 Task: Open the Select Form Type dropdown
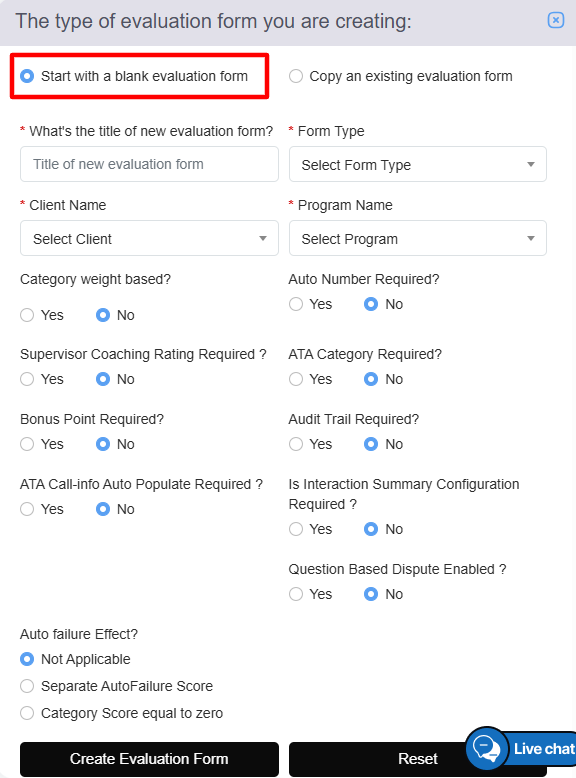[x=418, y=164]
